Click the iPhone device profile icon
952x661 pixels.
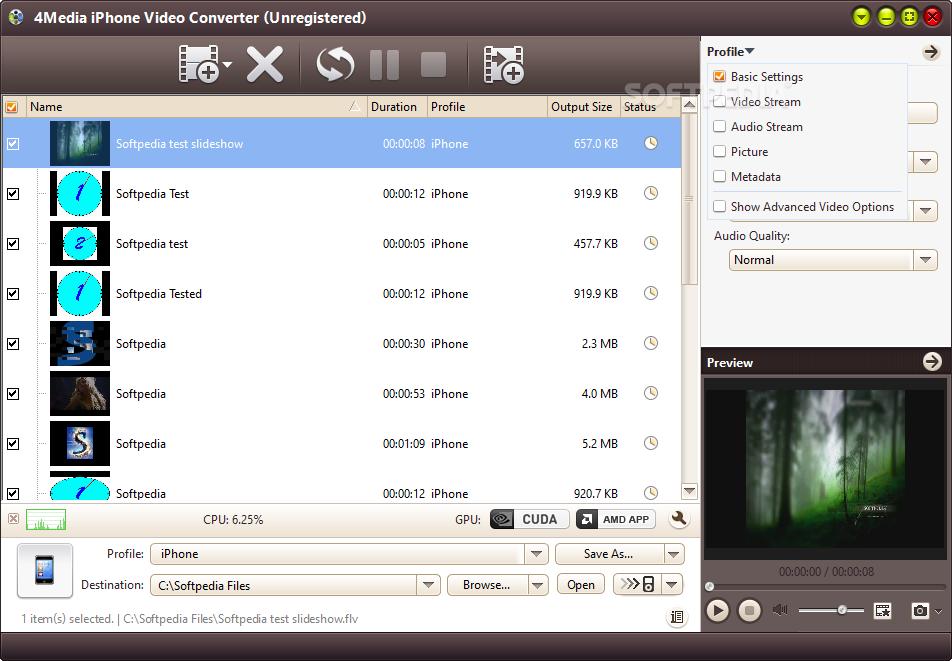[x=45, y=571]
